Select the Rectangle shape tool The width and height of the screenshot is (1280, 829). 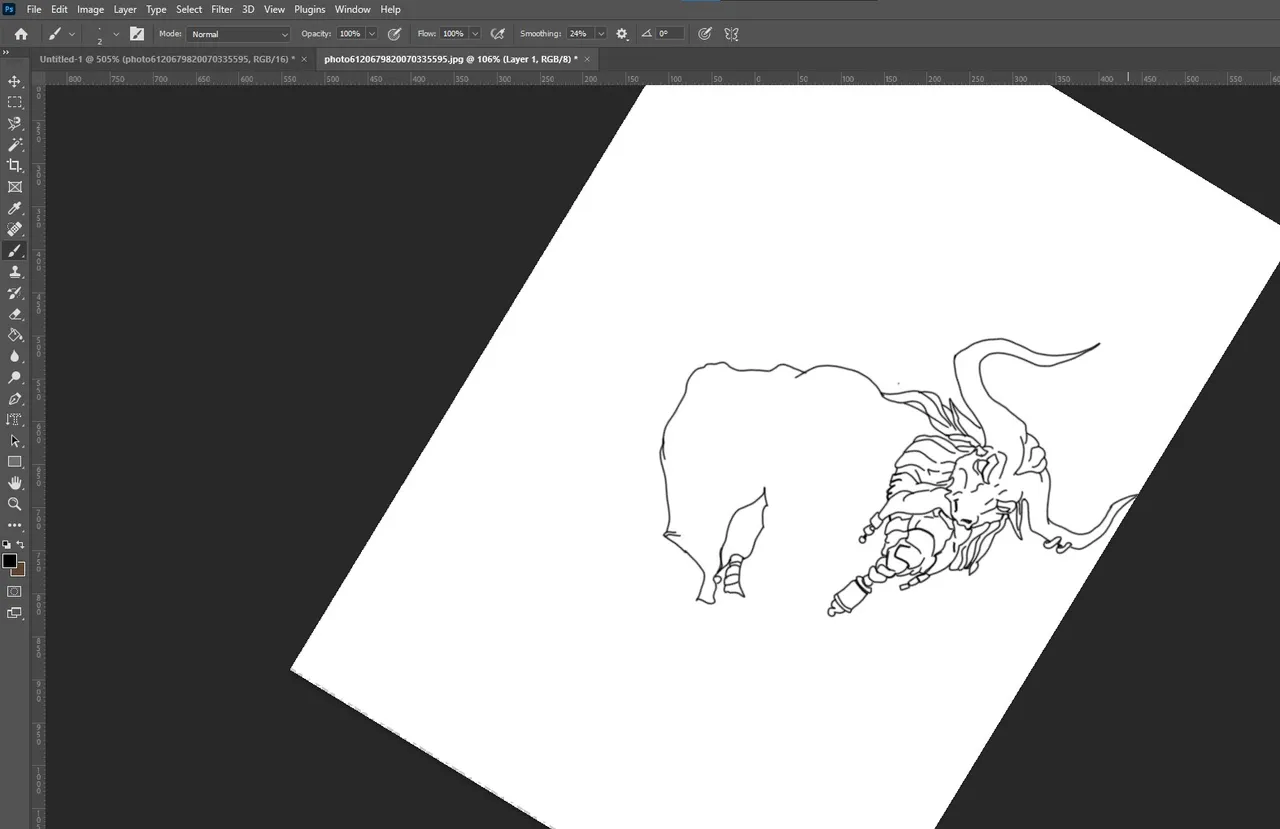14,462
